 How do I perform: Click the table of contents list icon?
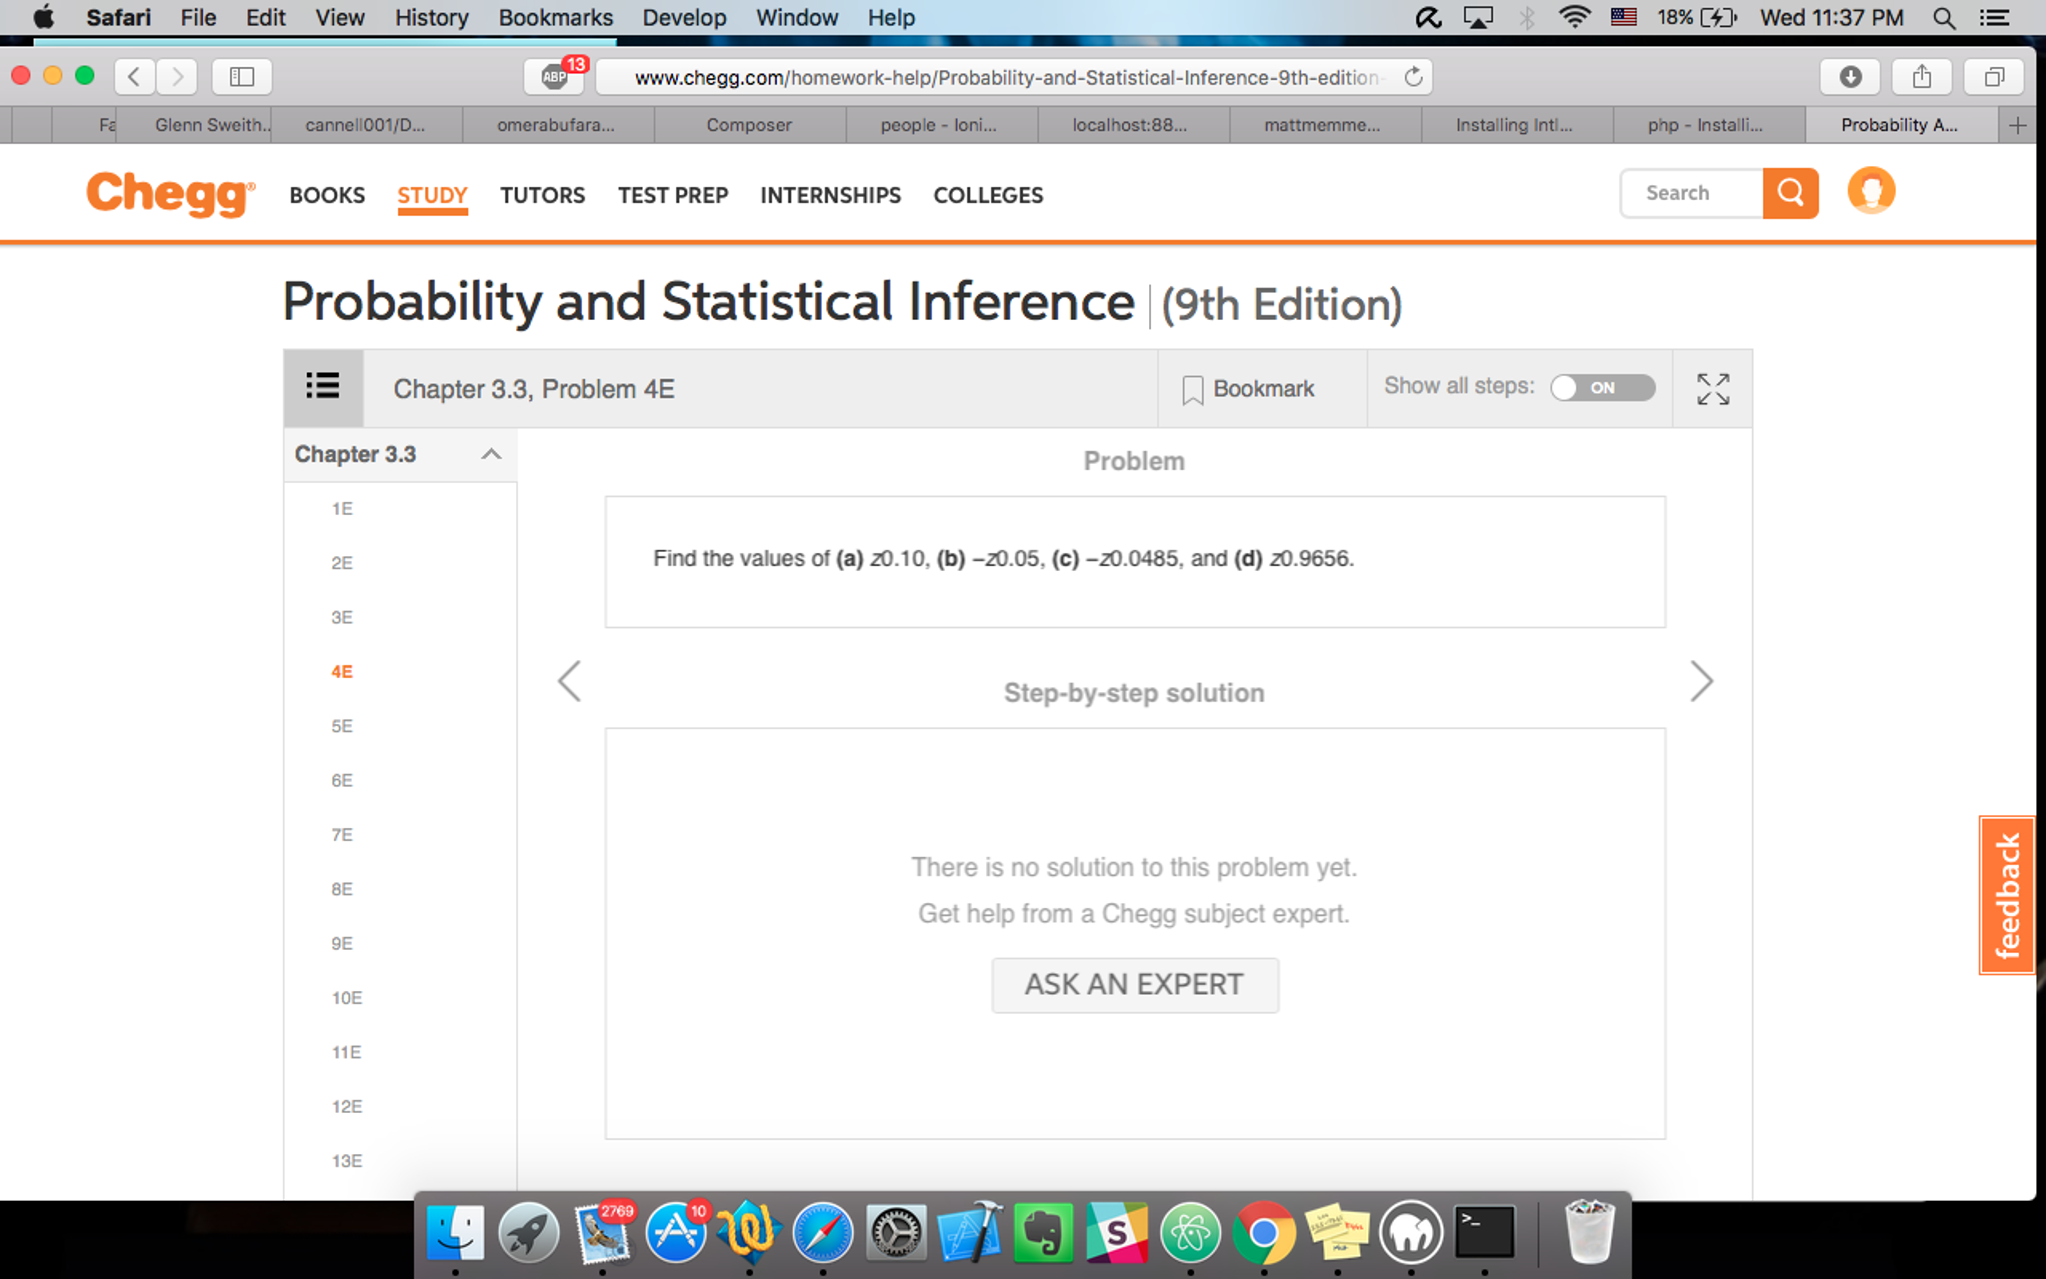point(323,388)
